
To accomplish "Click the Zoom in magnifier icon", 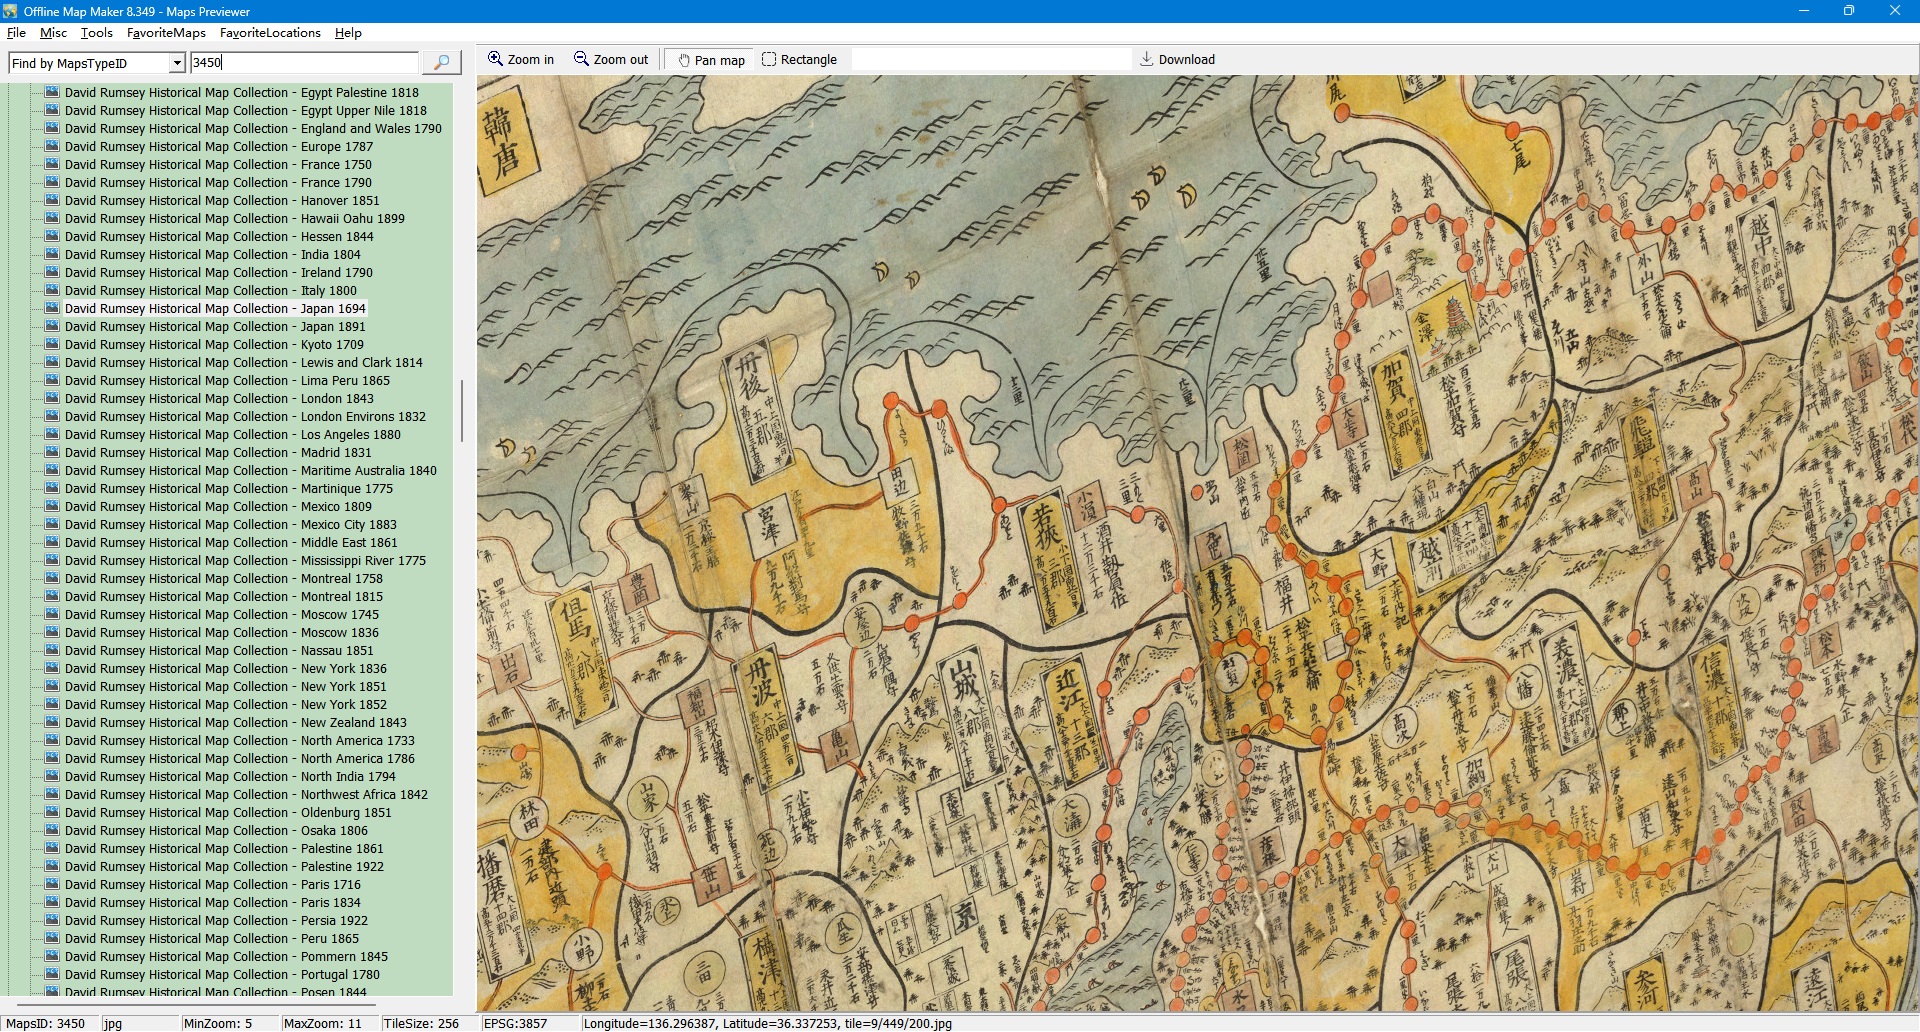I will pos(495,59).
